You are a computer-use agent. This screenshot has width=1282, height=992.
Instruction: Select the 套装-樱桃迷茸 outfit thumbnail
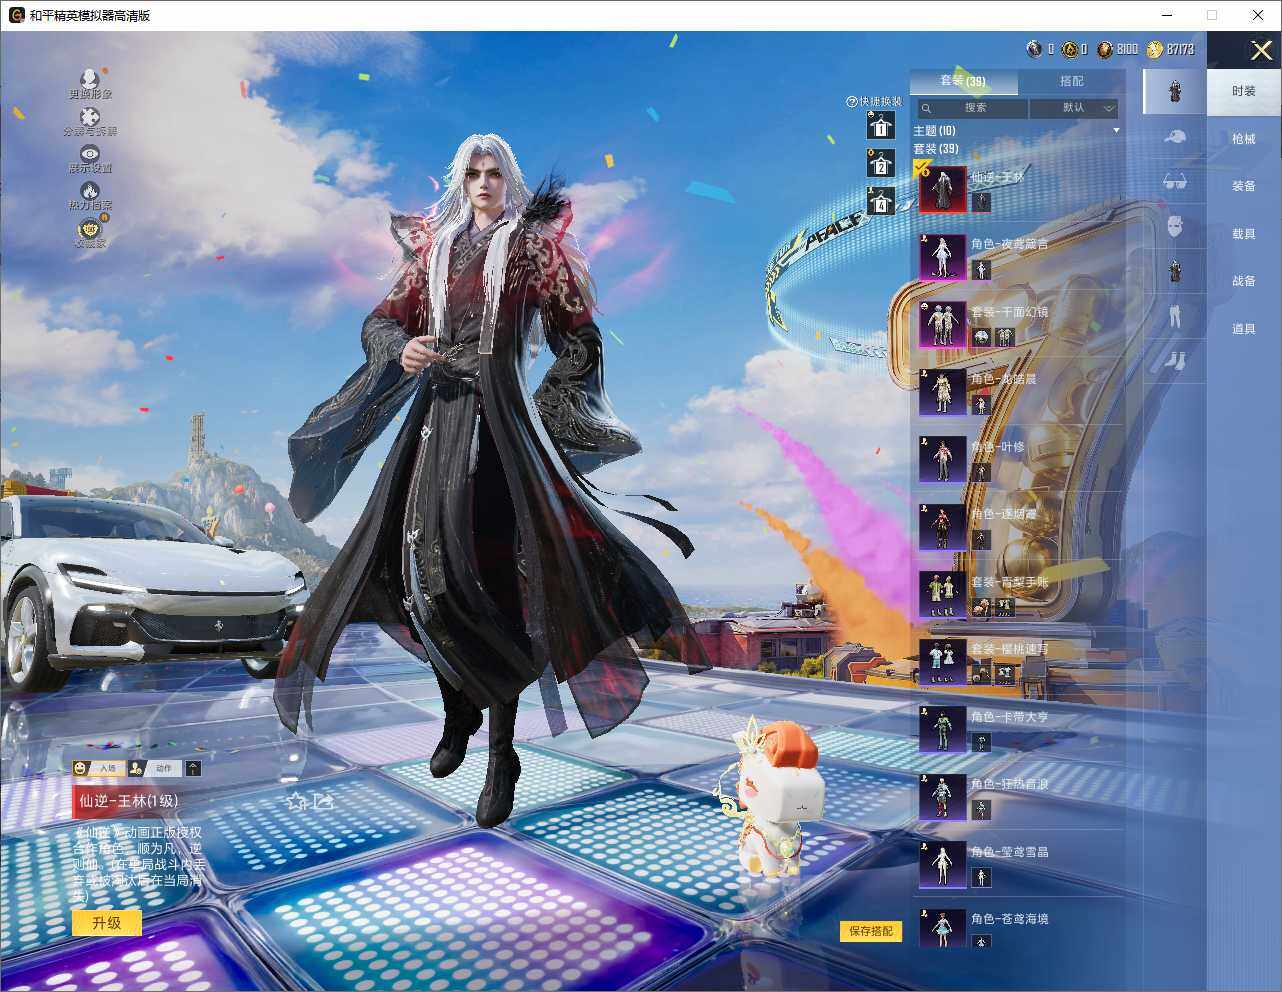pyautogui.click(x=943, y=662)
